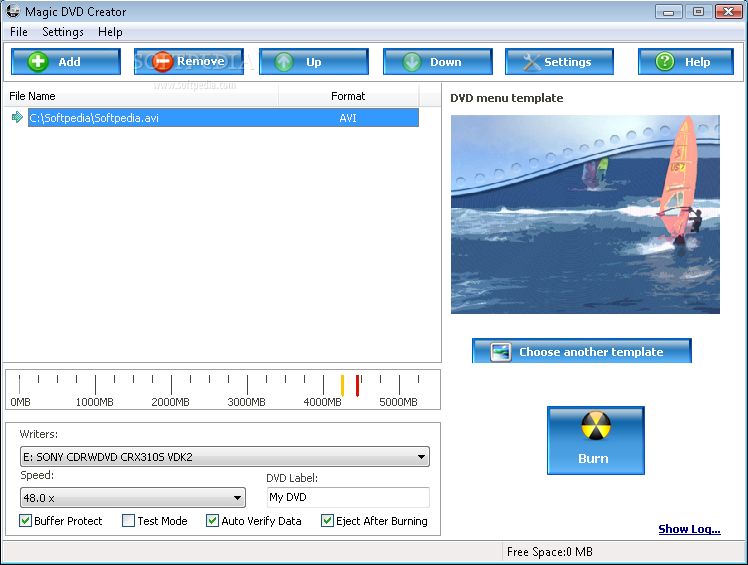Viewport: 748px width, 565px height.
Task: Open the Writers drive dropdown
Action: (x=225, y=457)
